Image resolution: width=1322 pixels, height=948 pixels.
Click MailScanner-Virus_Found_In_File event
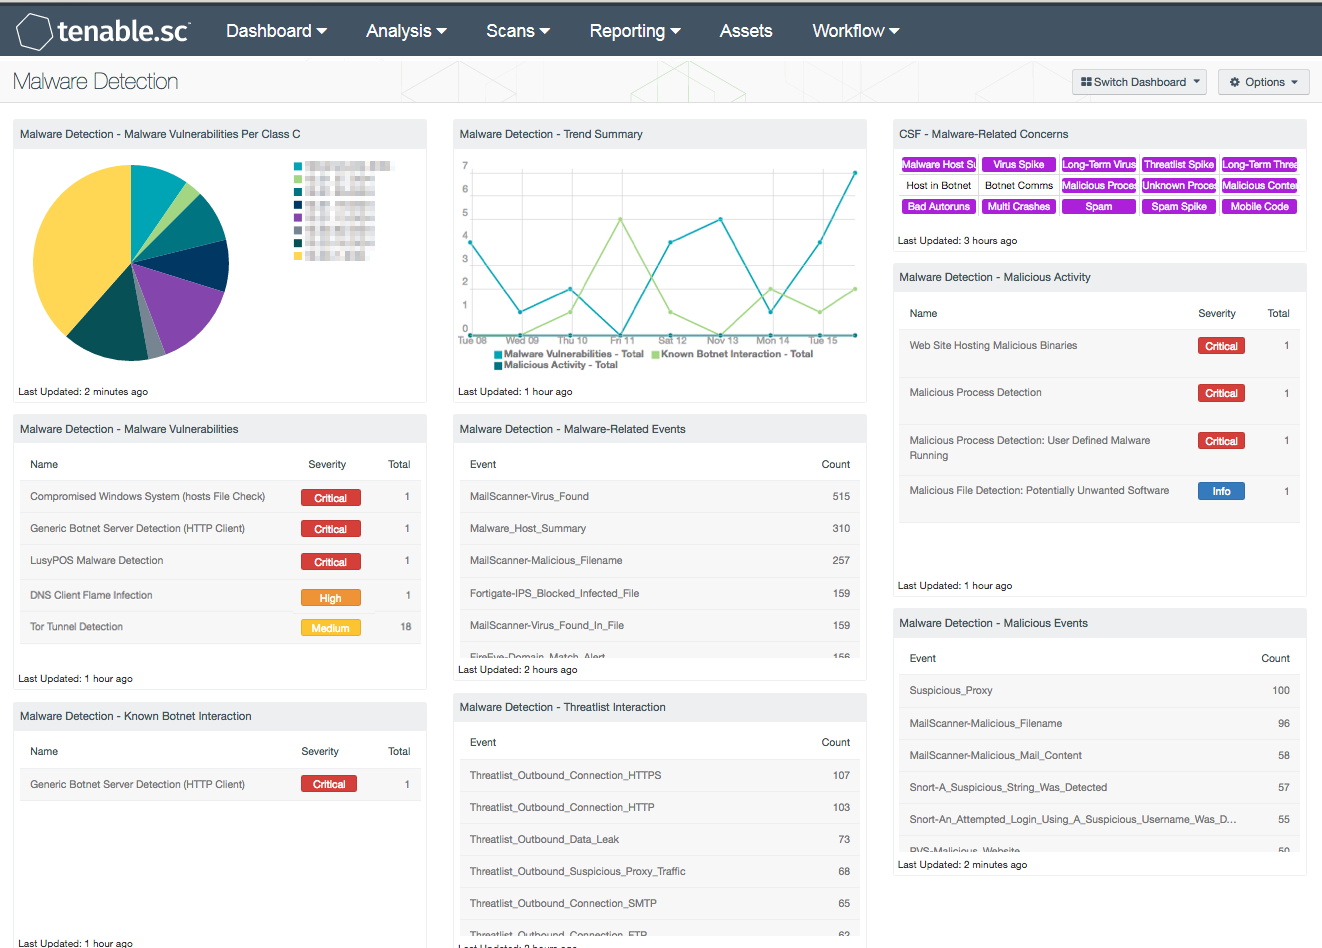(660, 625)
